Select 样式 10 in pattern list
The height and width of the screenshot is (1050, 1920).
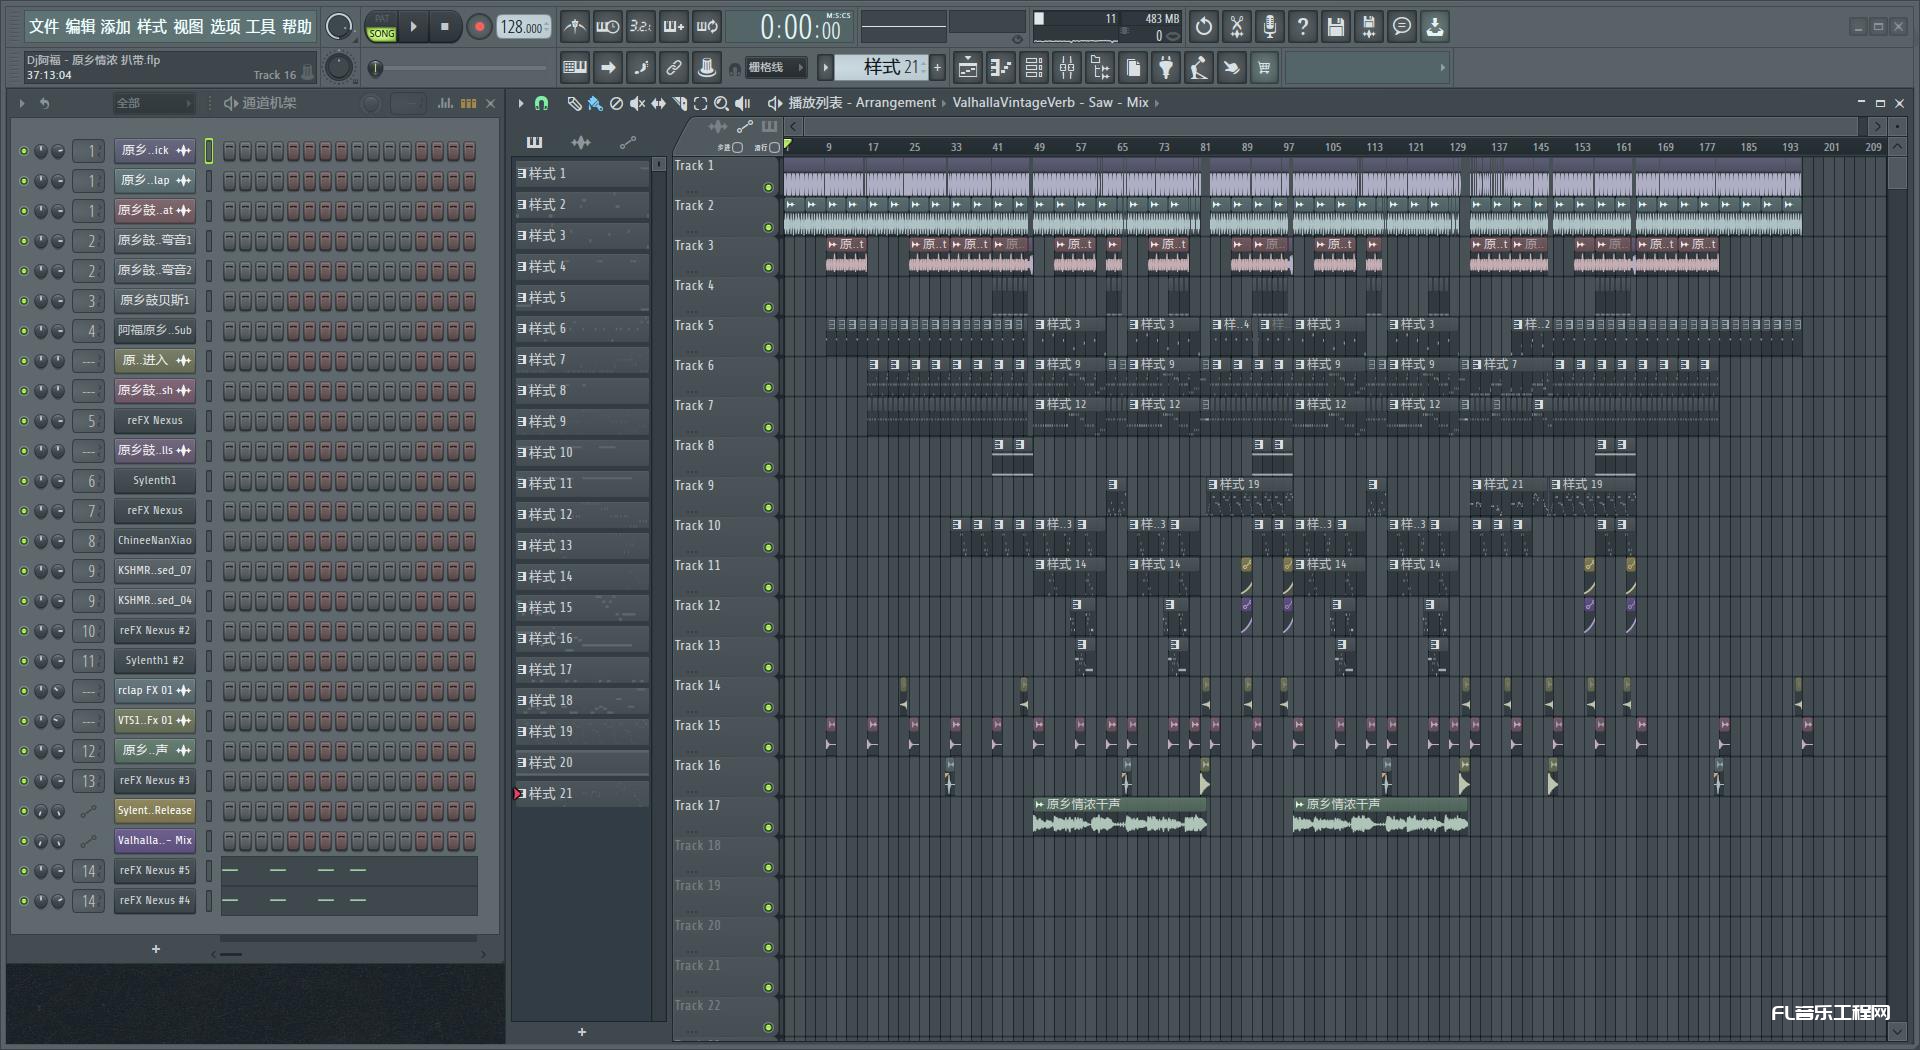pyautogui.click(x=582, y=453)
